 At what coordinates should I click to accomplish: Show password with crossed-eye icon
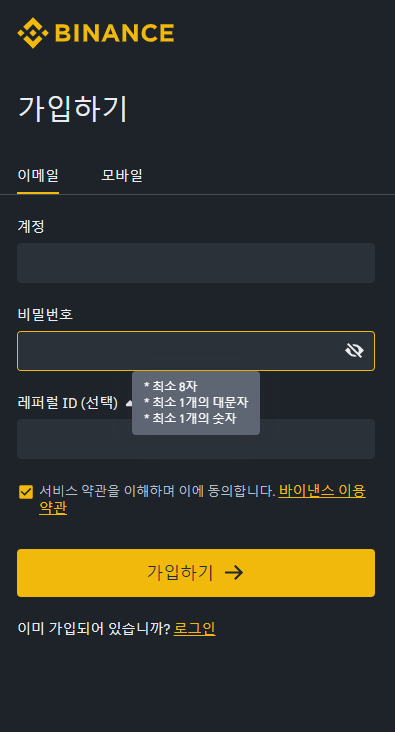[x=354, y=351]
